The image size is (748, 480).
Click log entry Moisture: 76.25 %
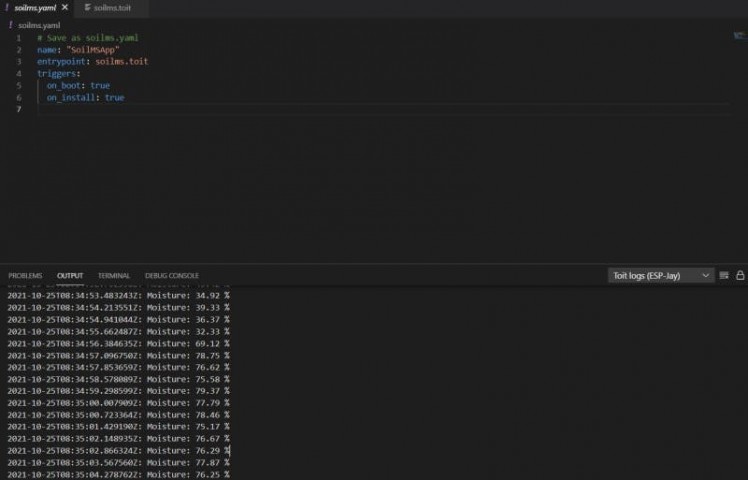118,474
